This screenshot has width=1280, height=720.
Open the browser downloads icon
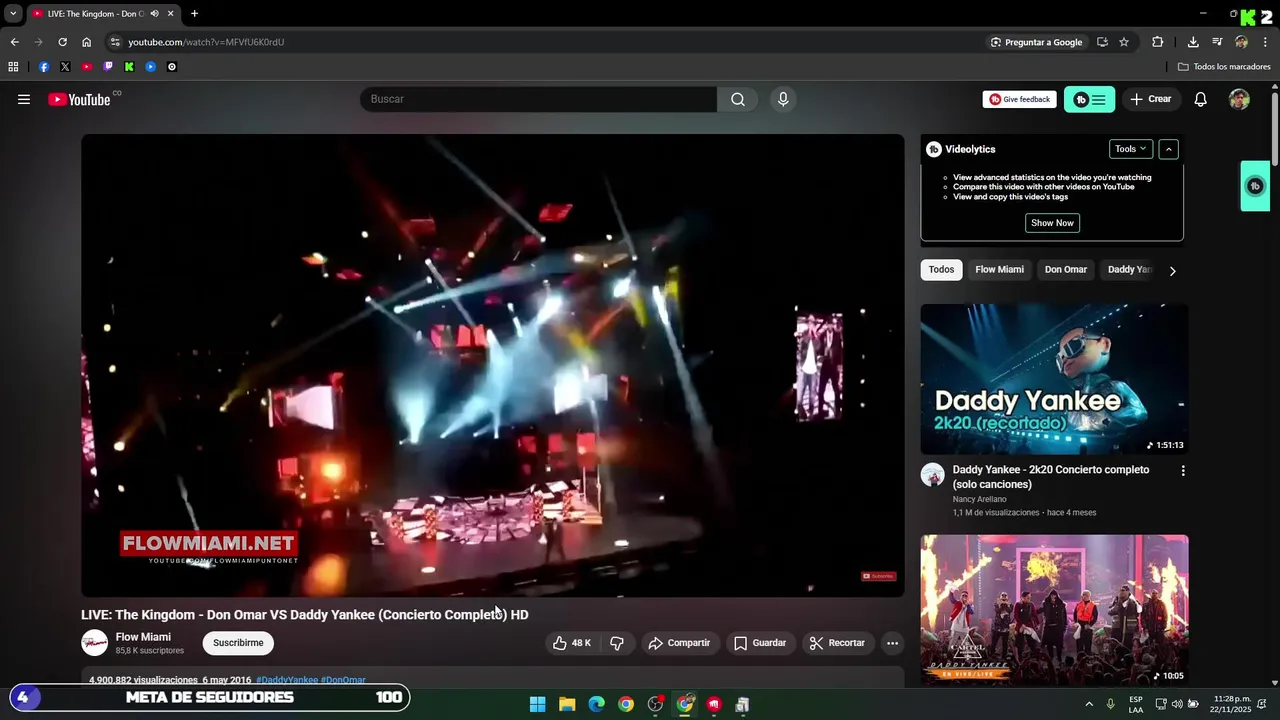coord(1193,42)
